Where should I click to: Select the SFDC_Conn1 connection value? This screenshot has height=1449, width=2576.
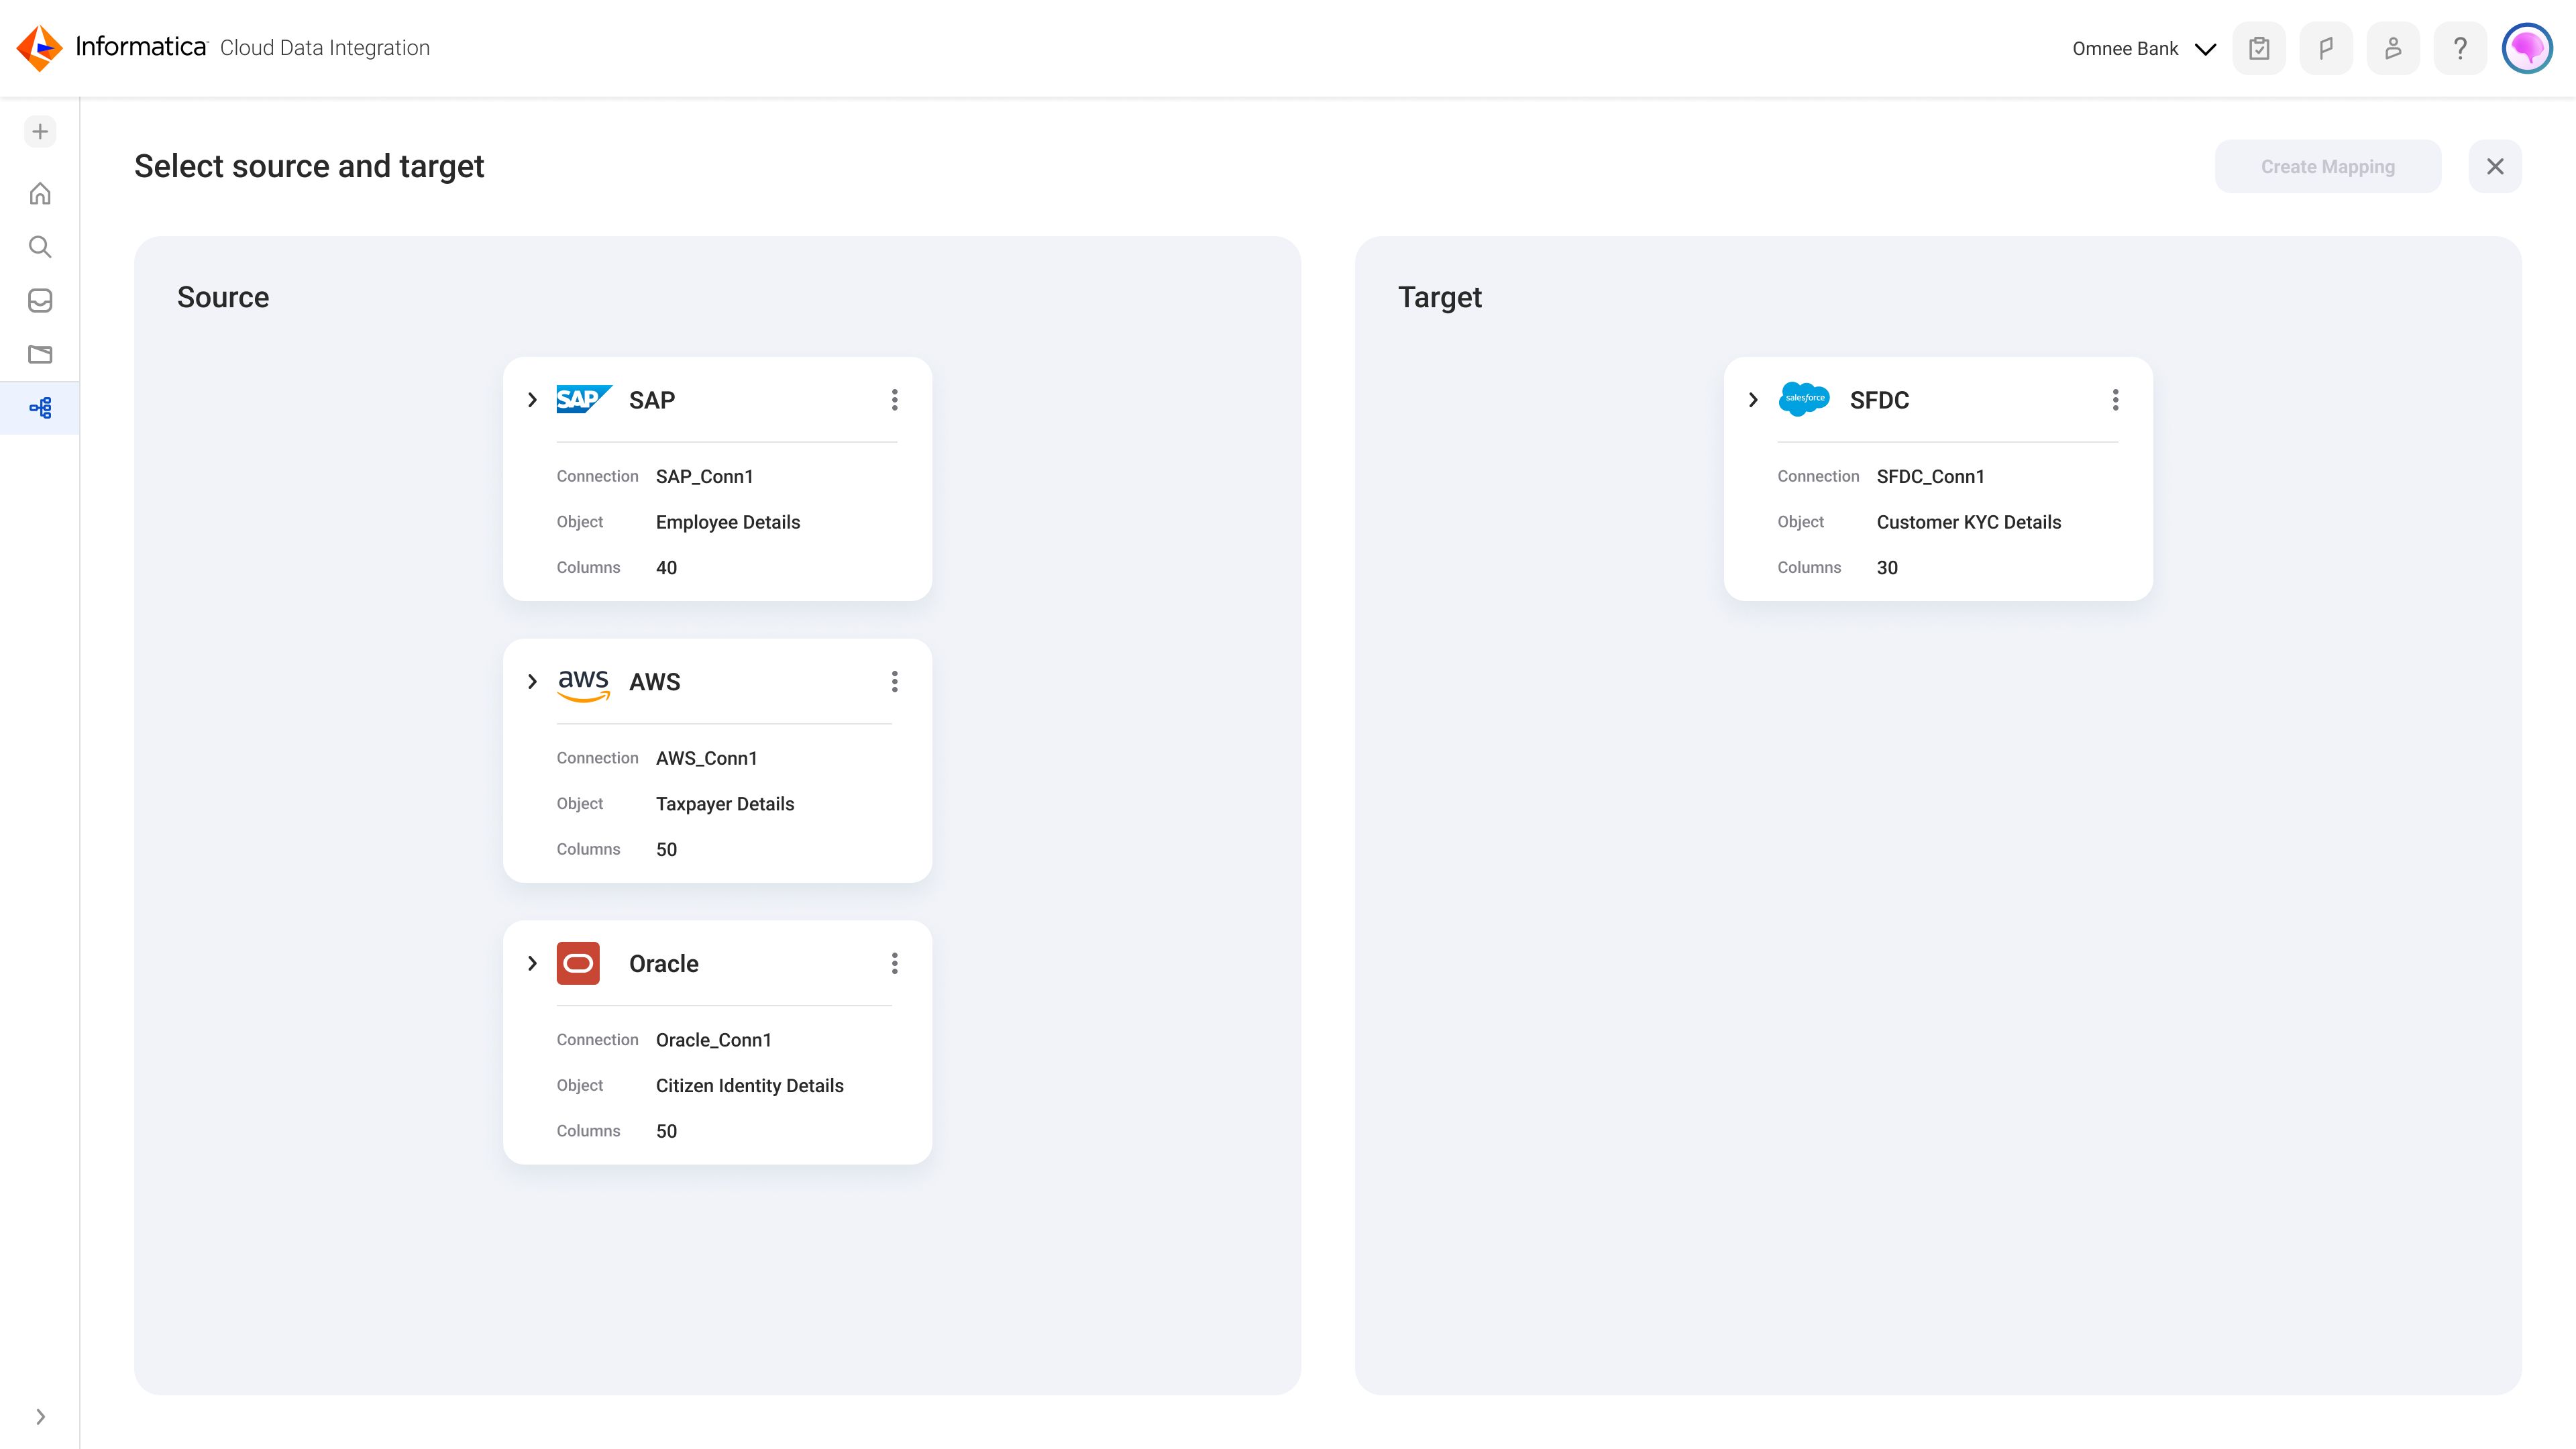(1931, 476)
